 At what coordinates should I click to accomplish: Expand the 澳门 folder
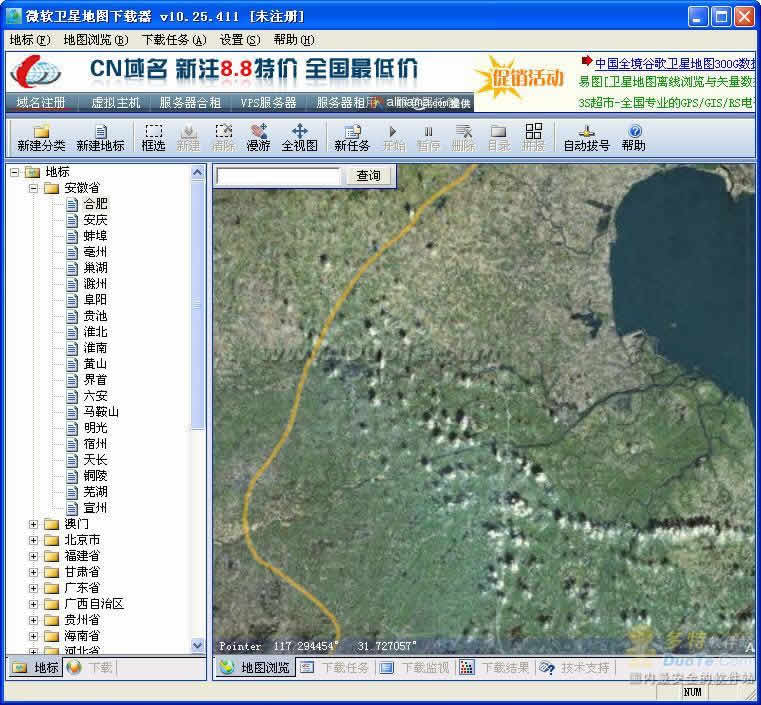33,524
